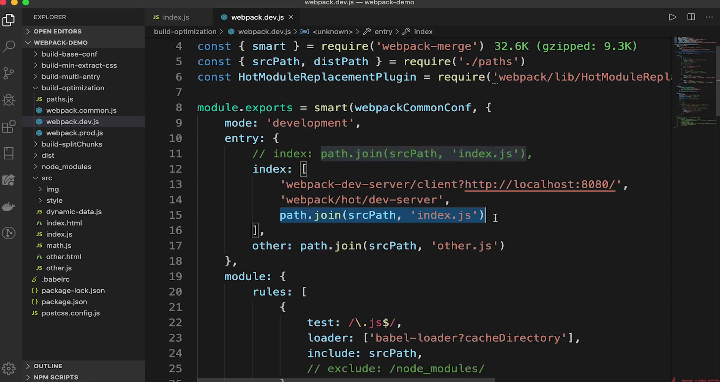Click the EXPLORER panel title
This screenshot has width=720, height=382.
[50, 17]
